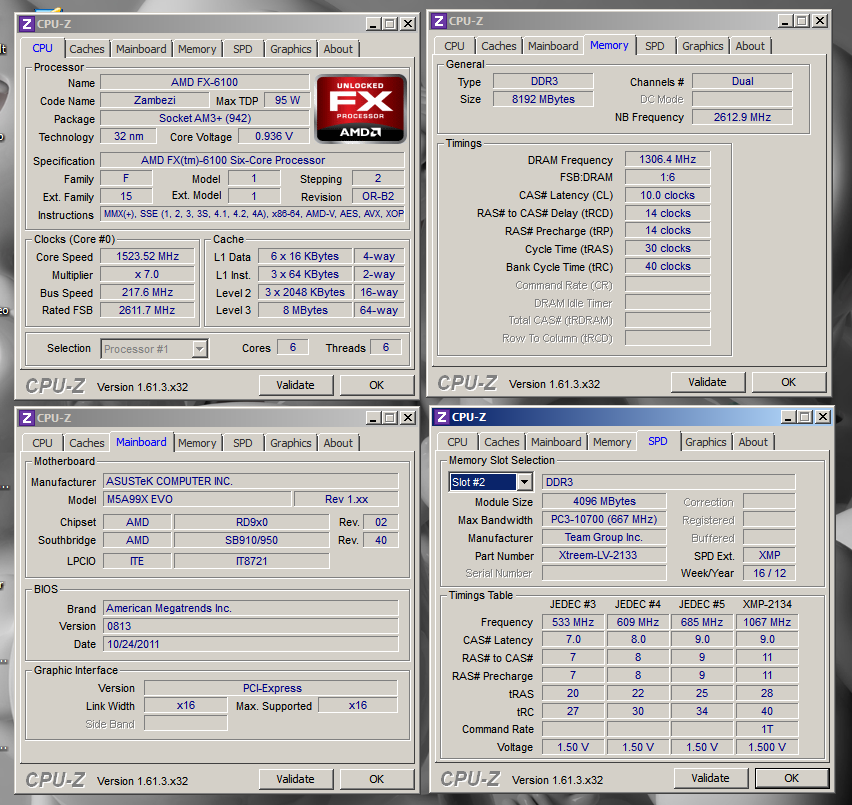The width and height of the screenshot is (852, 805).
Task: Minimize the SPD tab CPU-Z window
Action: 788,417
